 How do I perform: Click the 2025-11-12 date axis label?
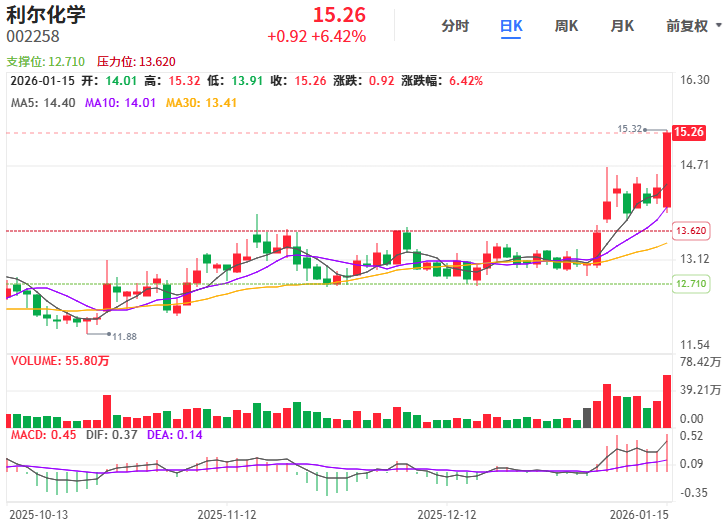point(227,514)
